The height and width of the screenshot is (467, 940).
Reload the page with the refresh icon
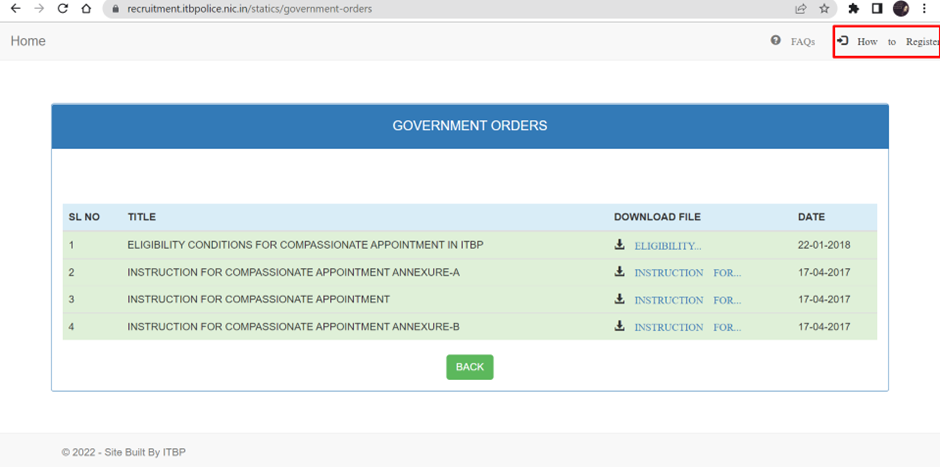(x=63, y=9)
